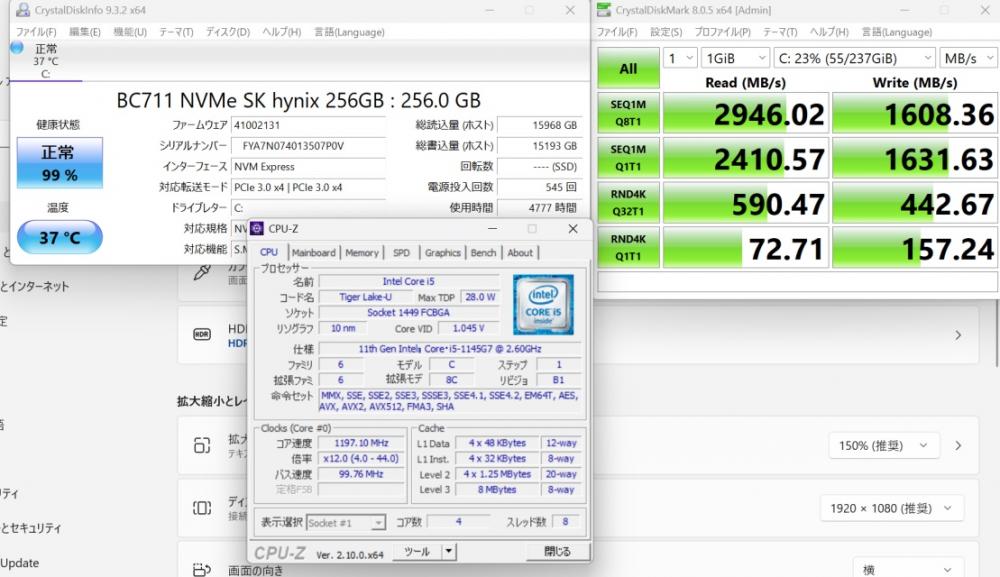Click the 72.71 read speed result
The image size is (1000, 577).
(746, 247)
